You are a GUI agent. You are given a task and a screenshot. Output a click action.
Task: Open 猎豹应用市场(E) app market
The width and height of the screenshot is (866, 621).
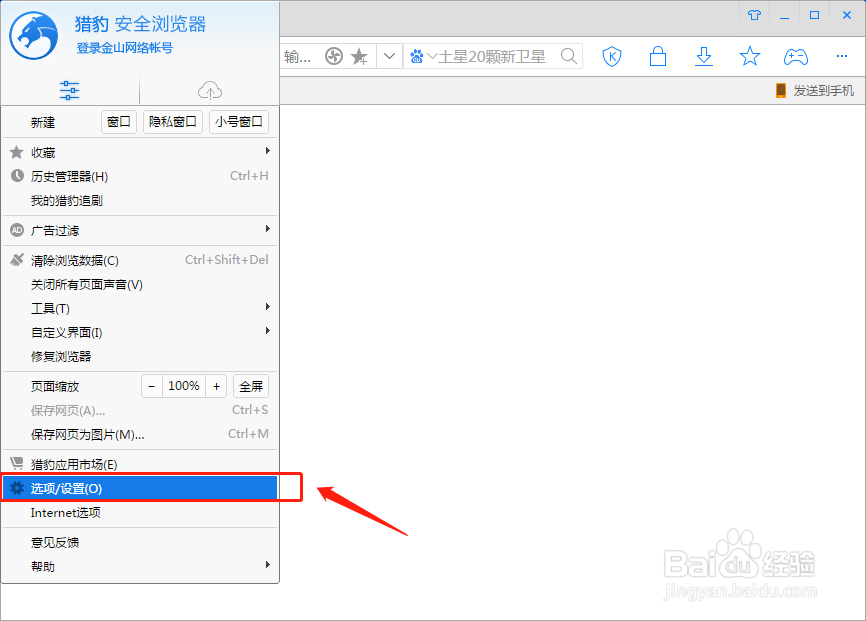(140, 464)
